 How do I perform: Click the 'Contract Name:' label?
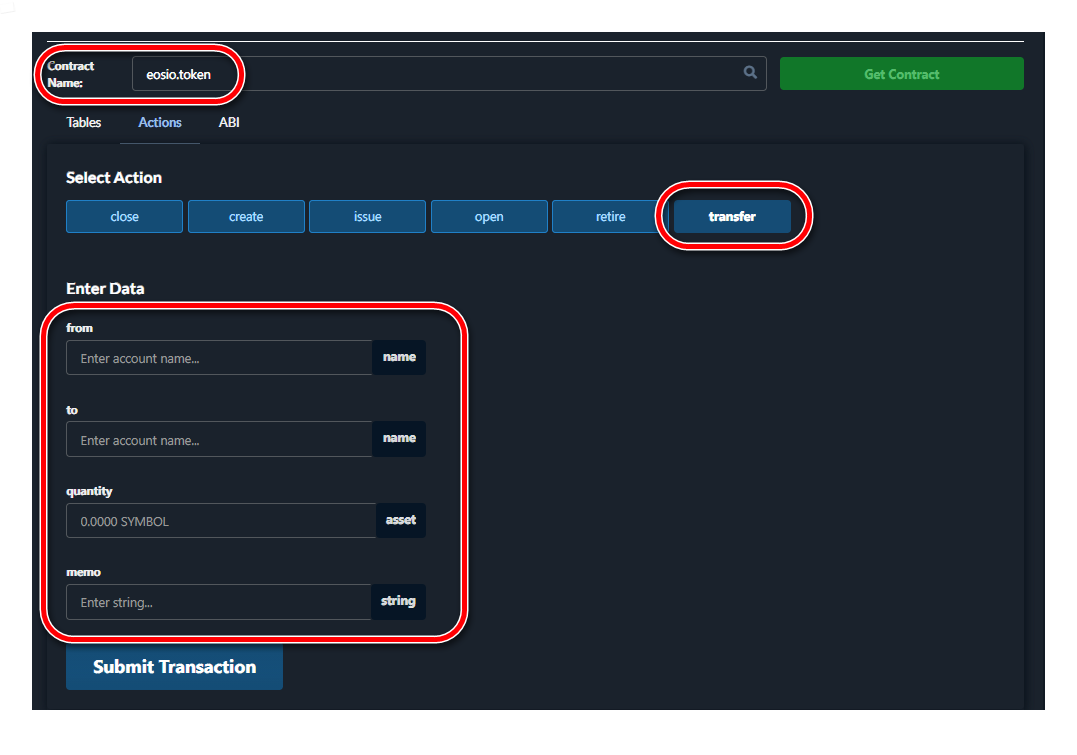pyautogui.click(x=70, y=74)
